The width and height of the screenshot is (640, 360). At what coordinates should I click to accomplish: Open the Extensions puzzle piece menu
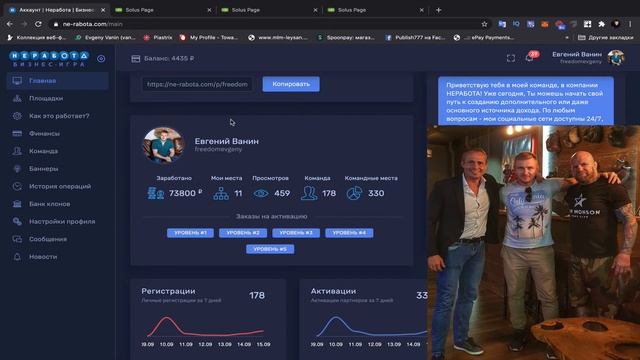pos(602,24)
